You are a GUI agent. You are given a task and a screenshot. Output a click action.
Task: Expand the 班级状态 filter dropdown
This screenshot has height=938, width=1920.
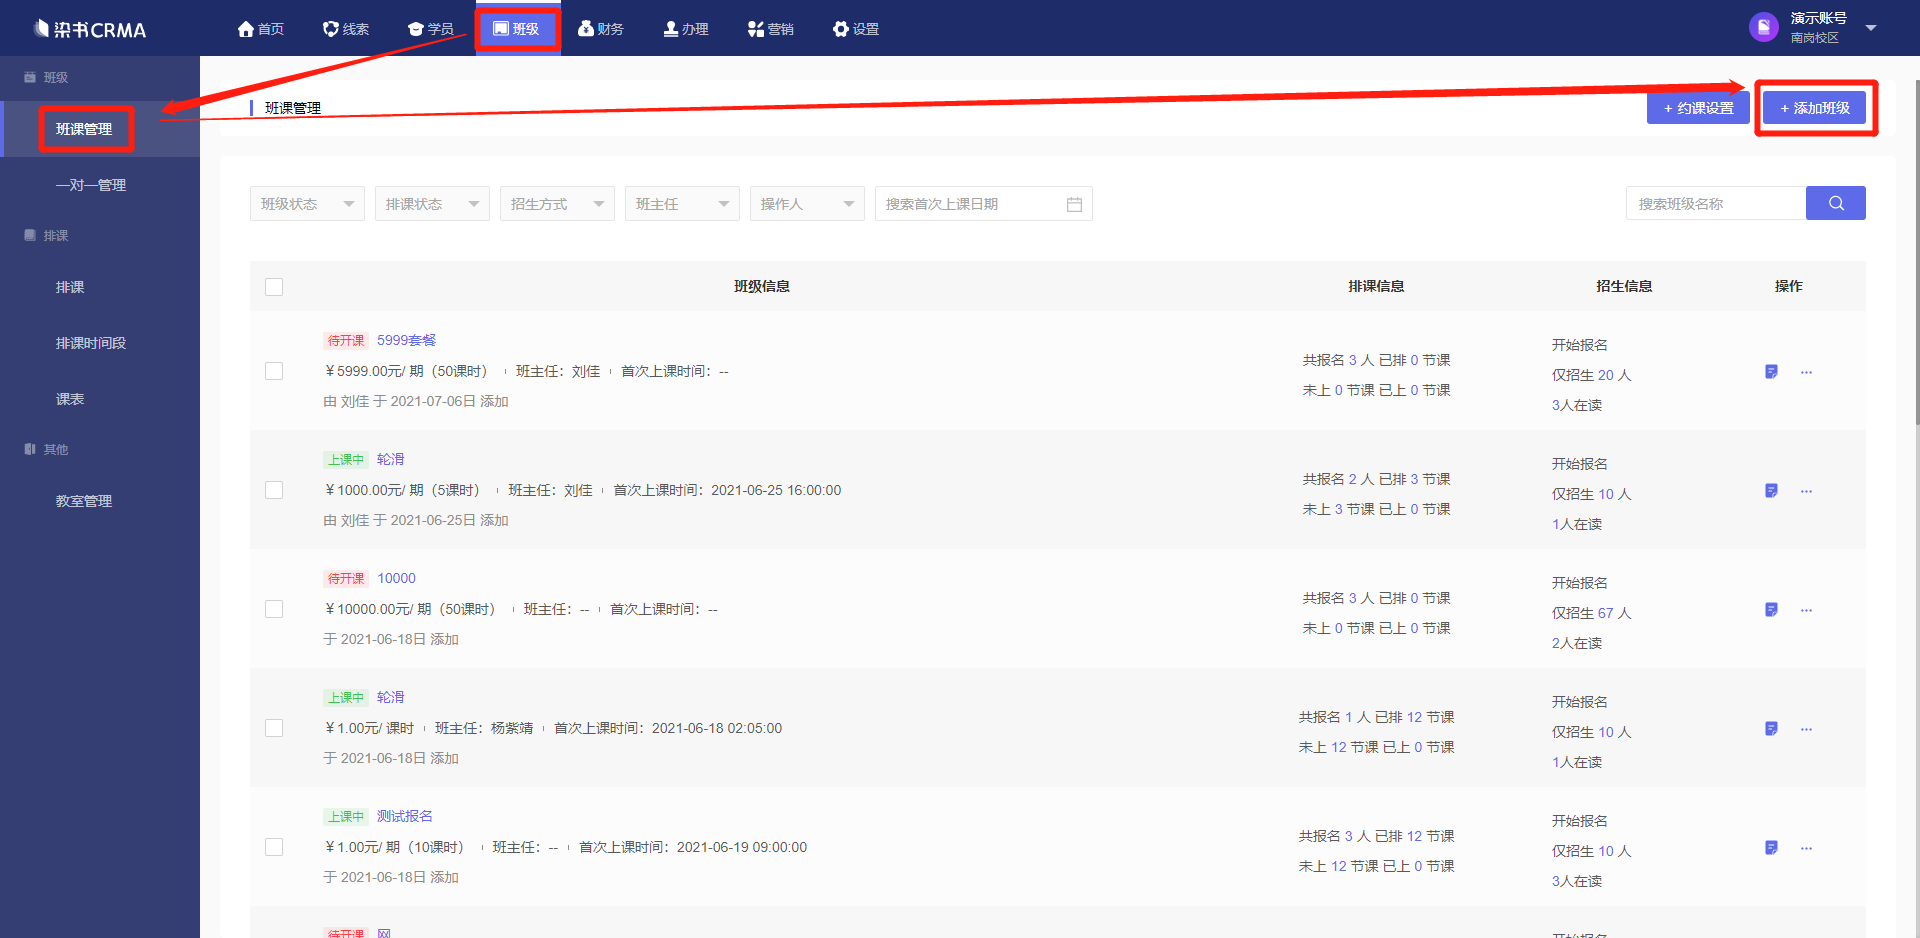tap(307, 204)
